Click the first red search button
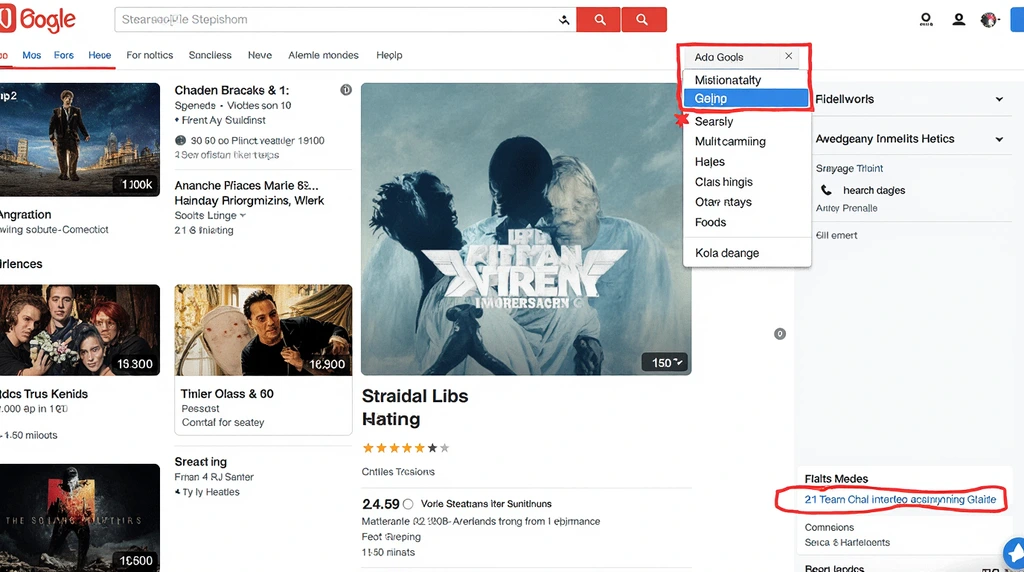1024x572 pixels. (598, 20)
